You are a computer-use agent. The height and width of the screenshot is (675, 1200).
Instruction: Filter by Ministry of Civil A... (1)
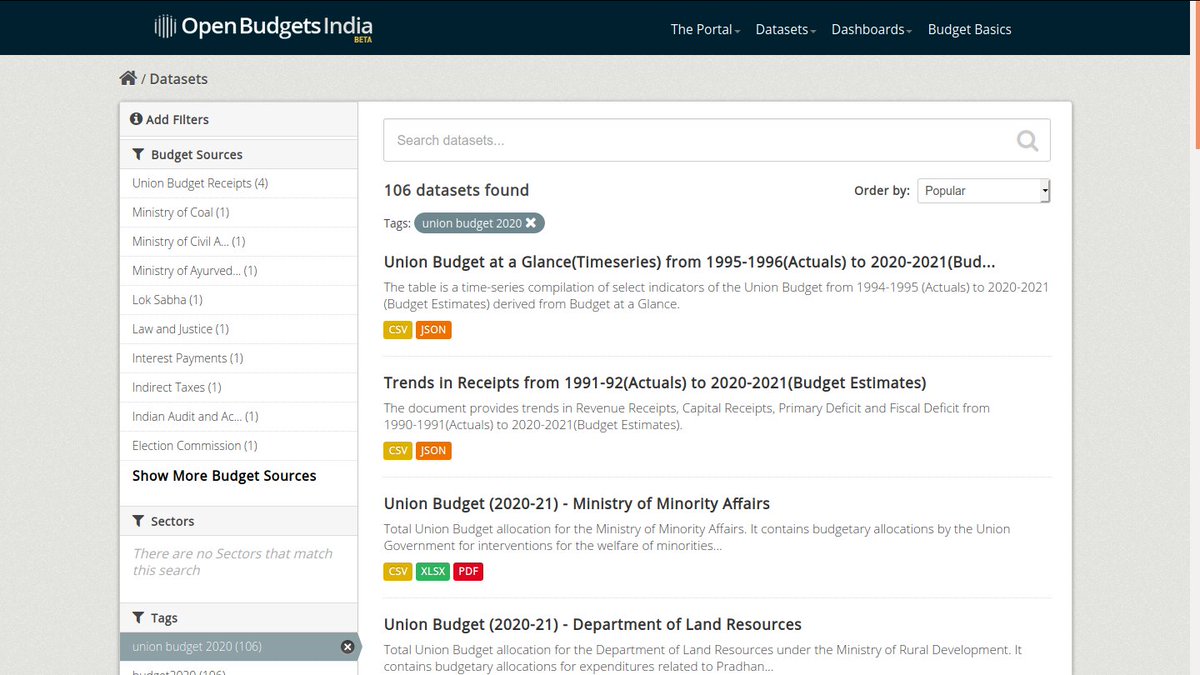click(238, 241)
